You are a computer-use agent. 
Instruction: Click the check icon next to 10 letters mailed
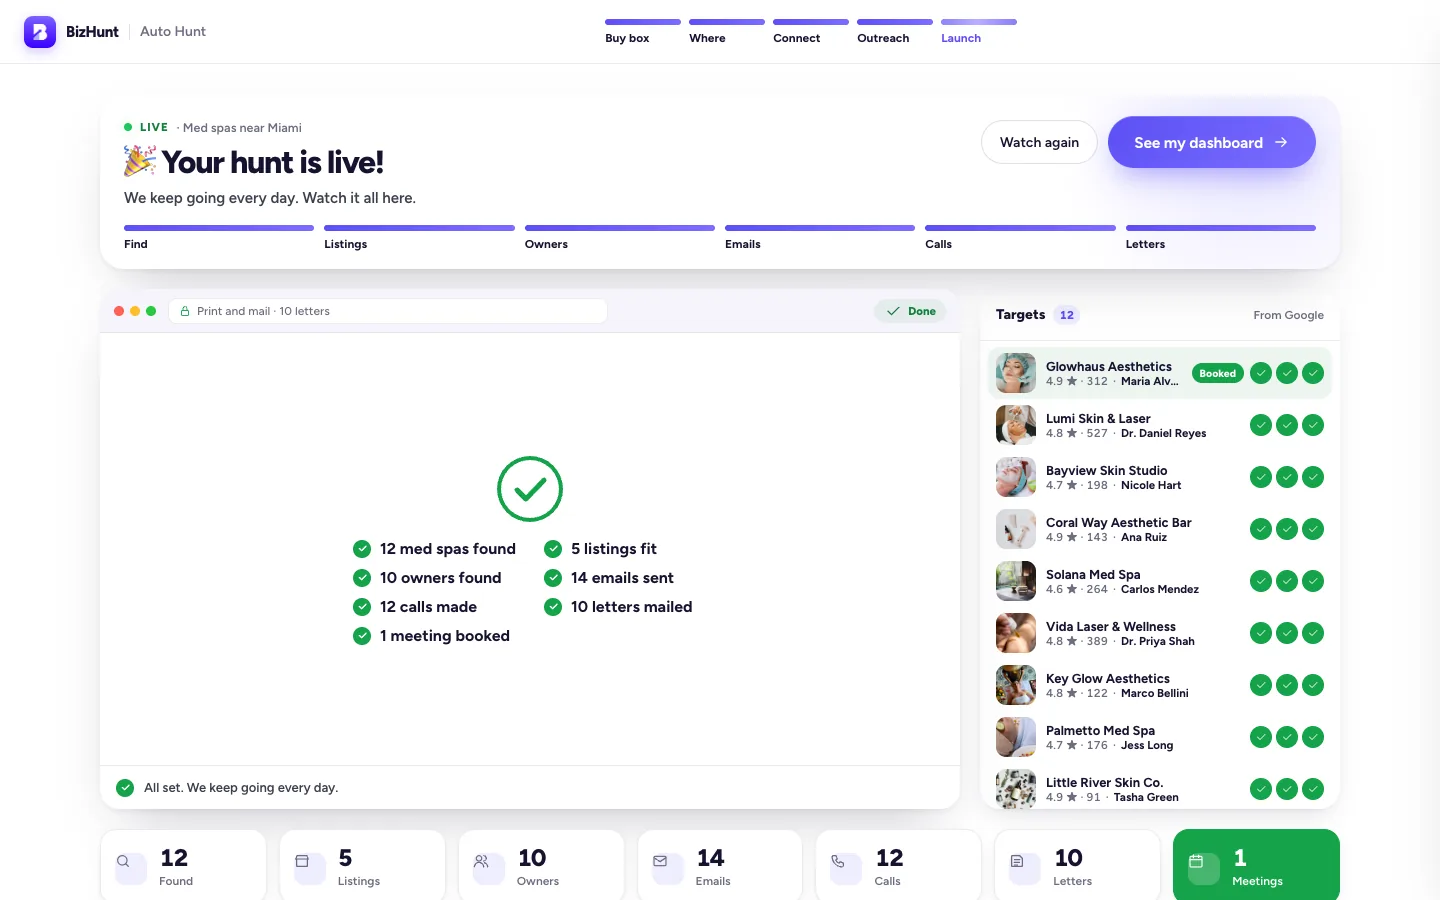(x=553, y=607)
